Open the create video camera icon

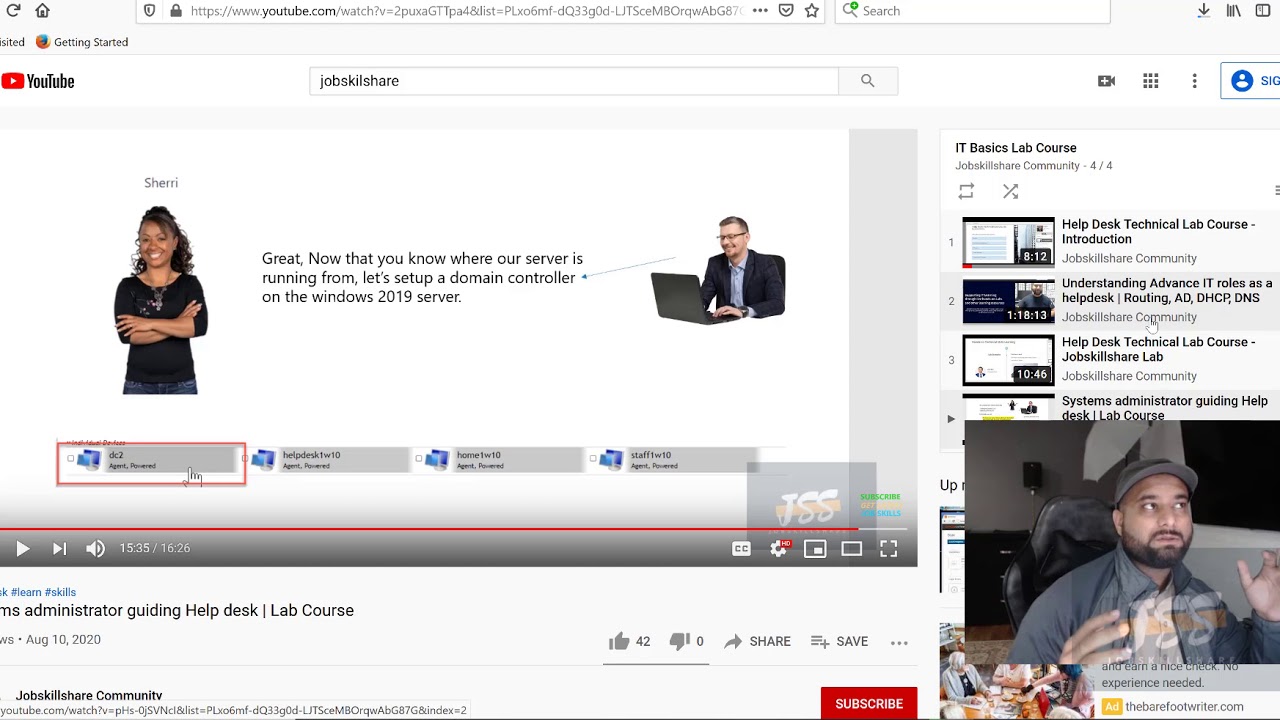click(x=1106, y=81)
